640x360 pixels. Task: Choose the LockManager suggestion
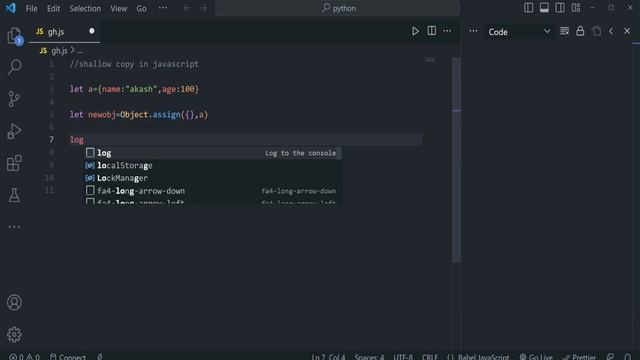point(213,178)
